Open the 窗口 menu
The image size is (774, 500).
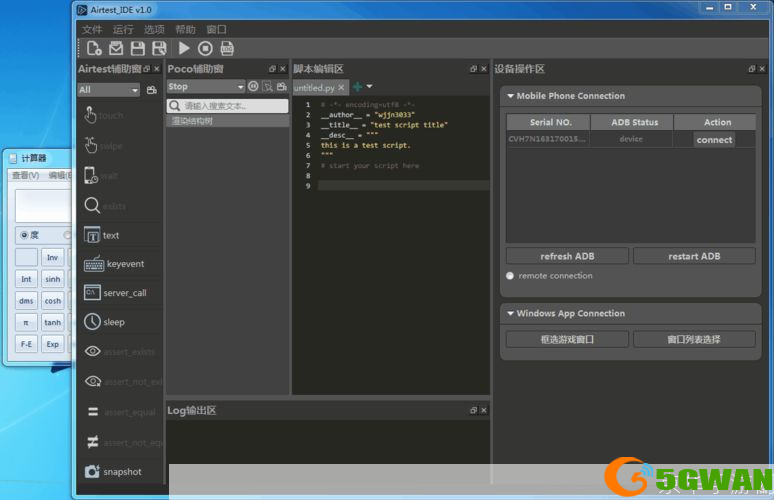[x=216, y=30]
